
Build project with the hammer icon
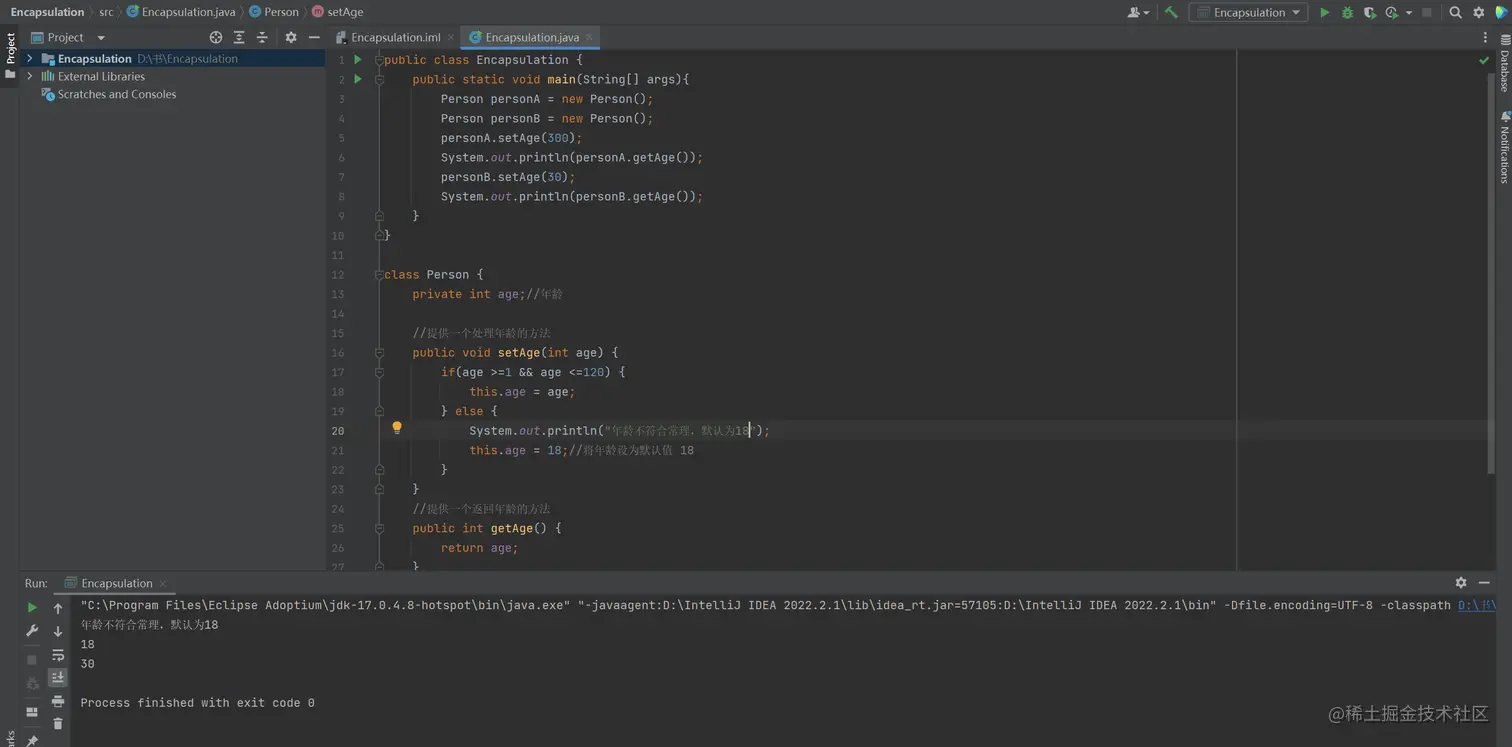pyautogui.click(x=1171, y=12)
